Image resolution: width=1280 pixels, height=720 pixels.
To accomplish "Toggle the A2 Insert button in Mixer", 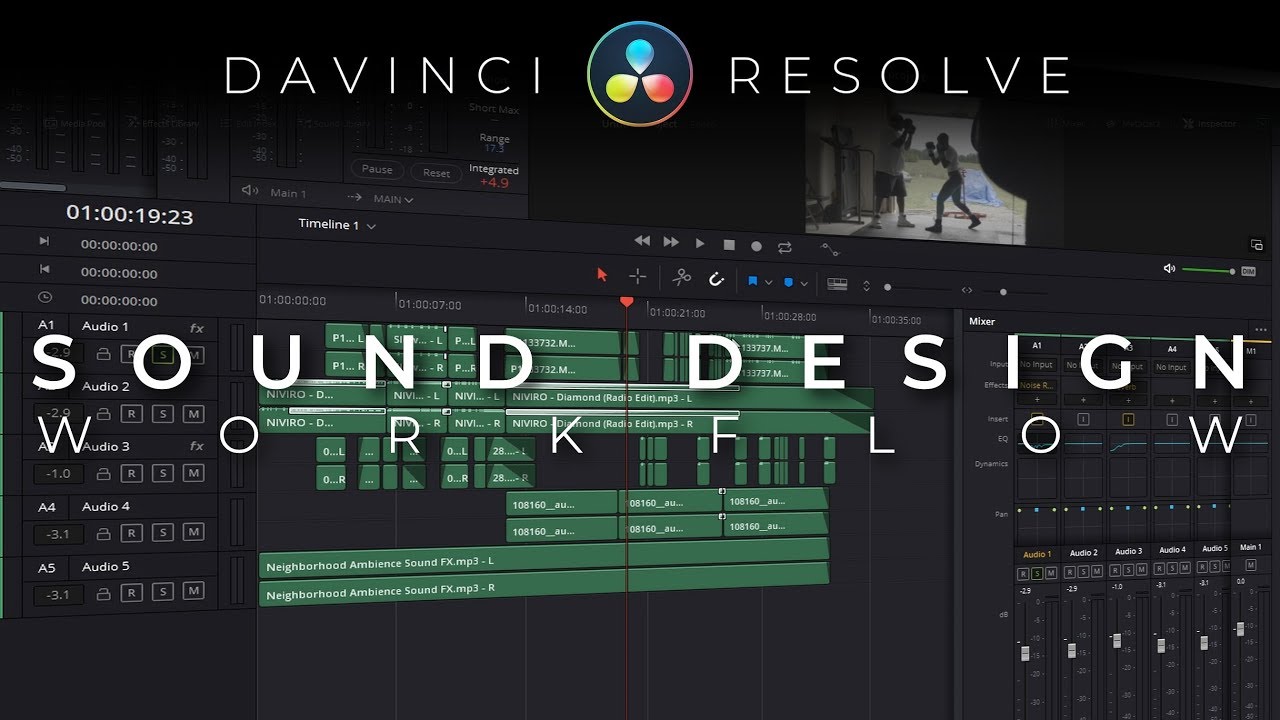I will click(x=1083, y=419).
